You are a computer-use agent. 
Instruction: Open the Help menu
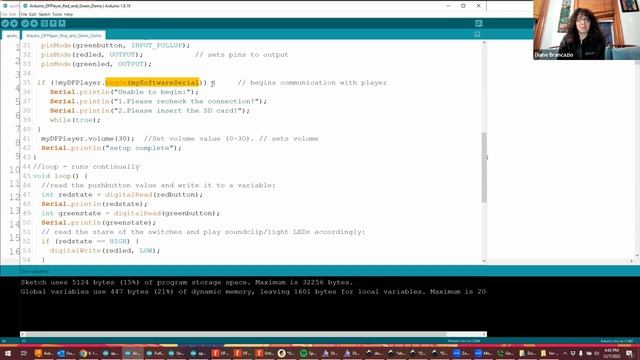[x=68, y=14]
